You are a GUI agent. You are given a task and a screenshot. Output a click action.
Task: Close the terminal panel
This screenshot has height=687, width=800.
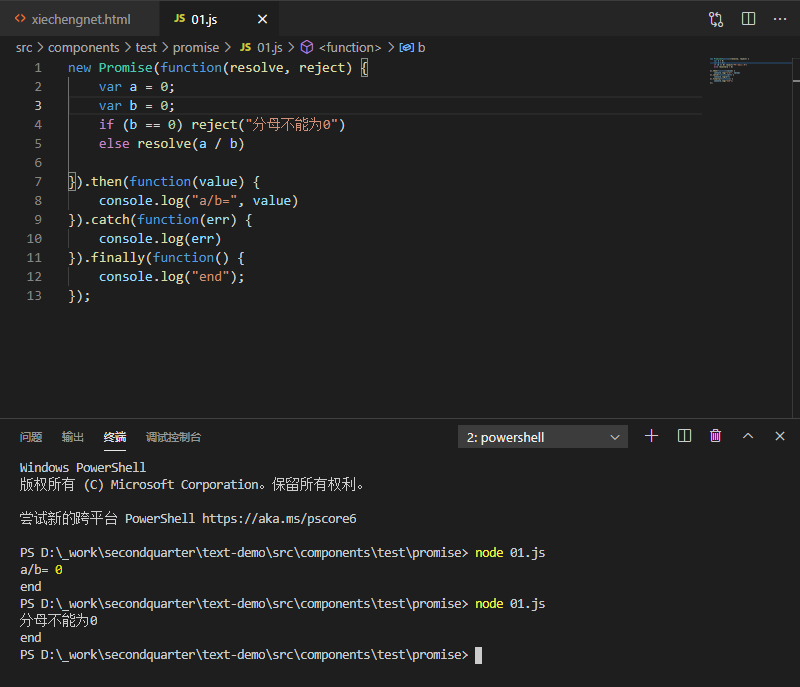tap(780, 436)
